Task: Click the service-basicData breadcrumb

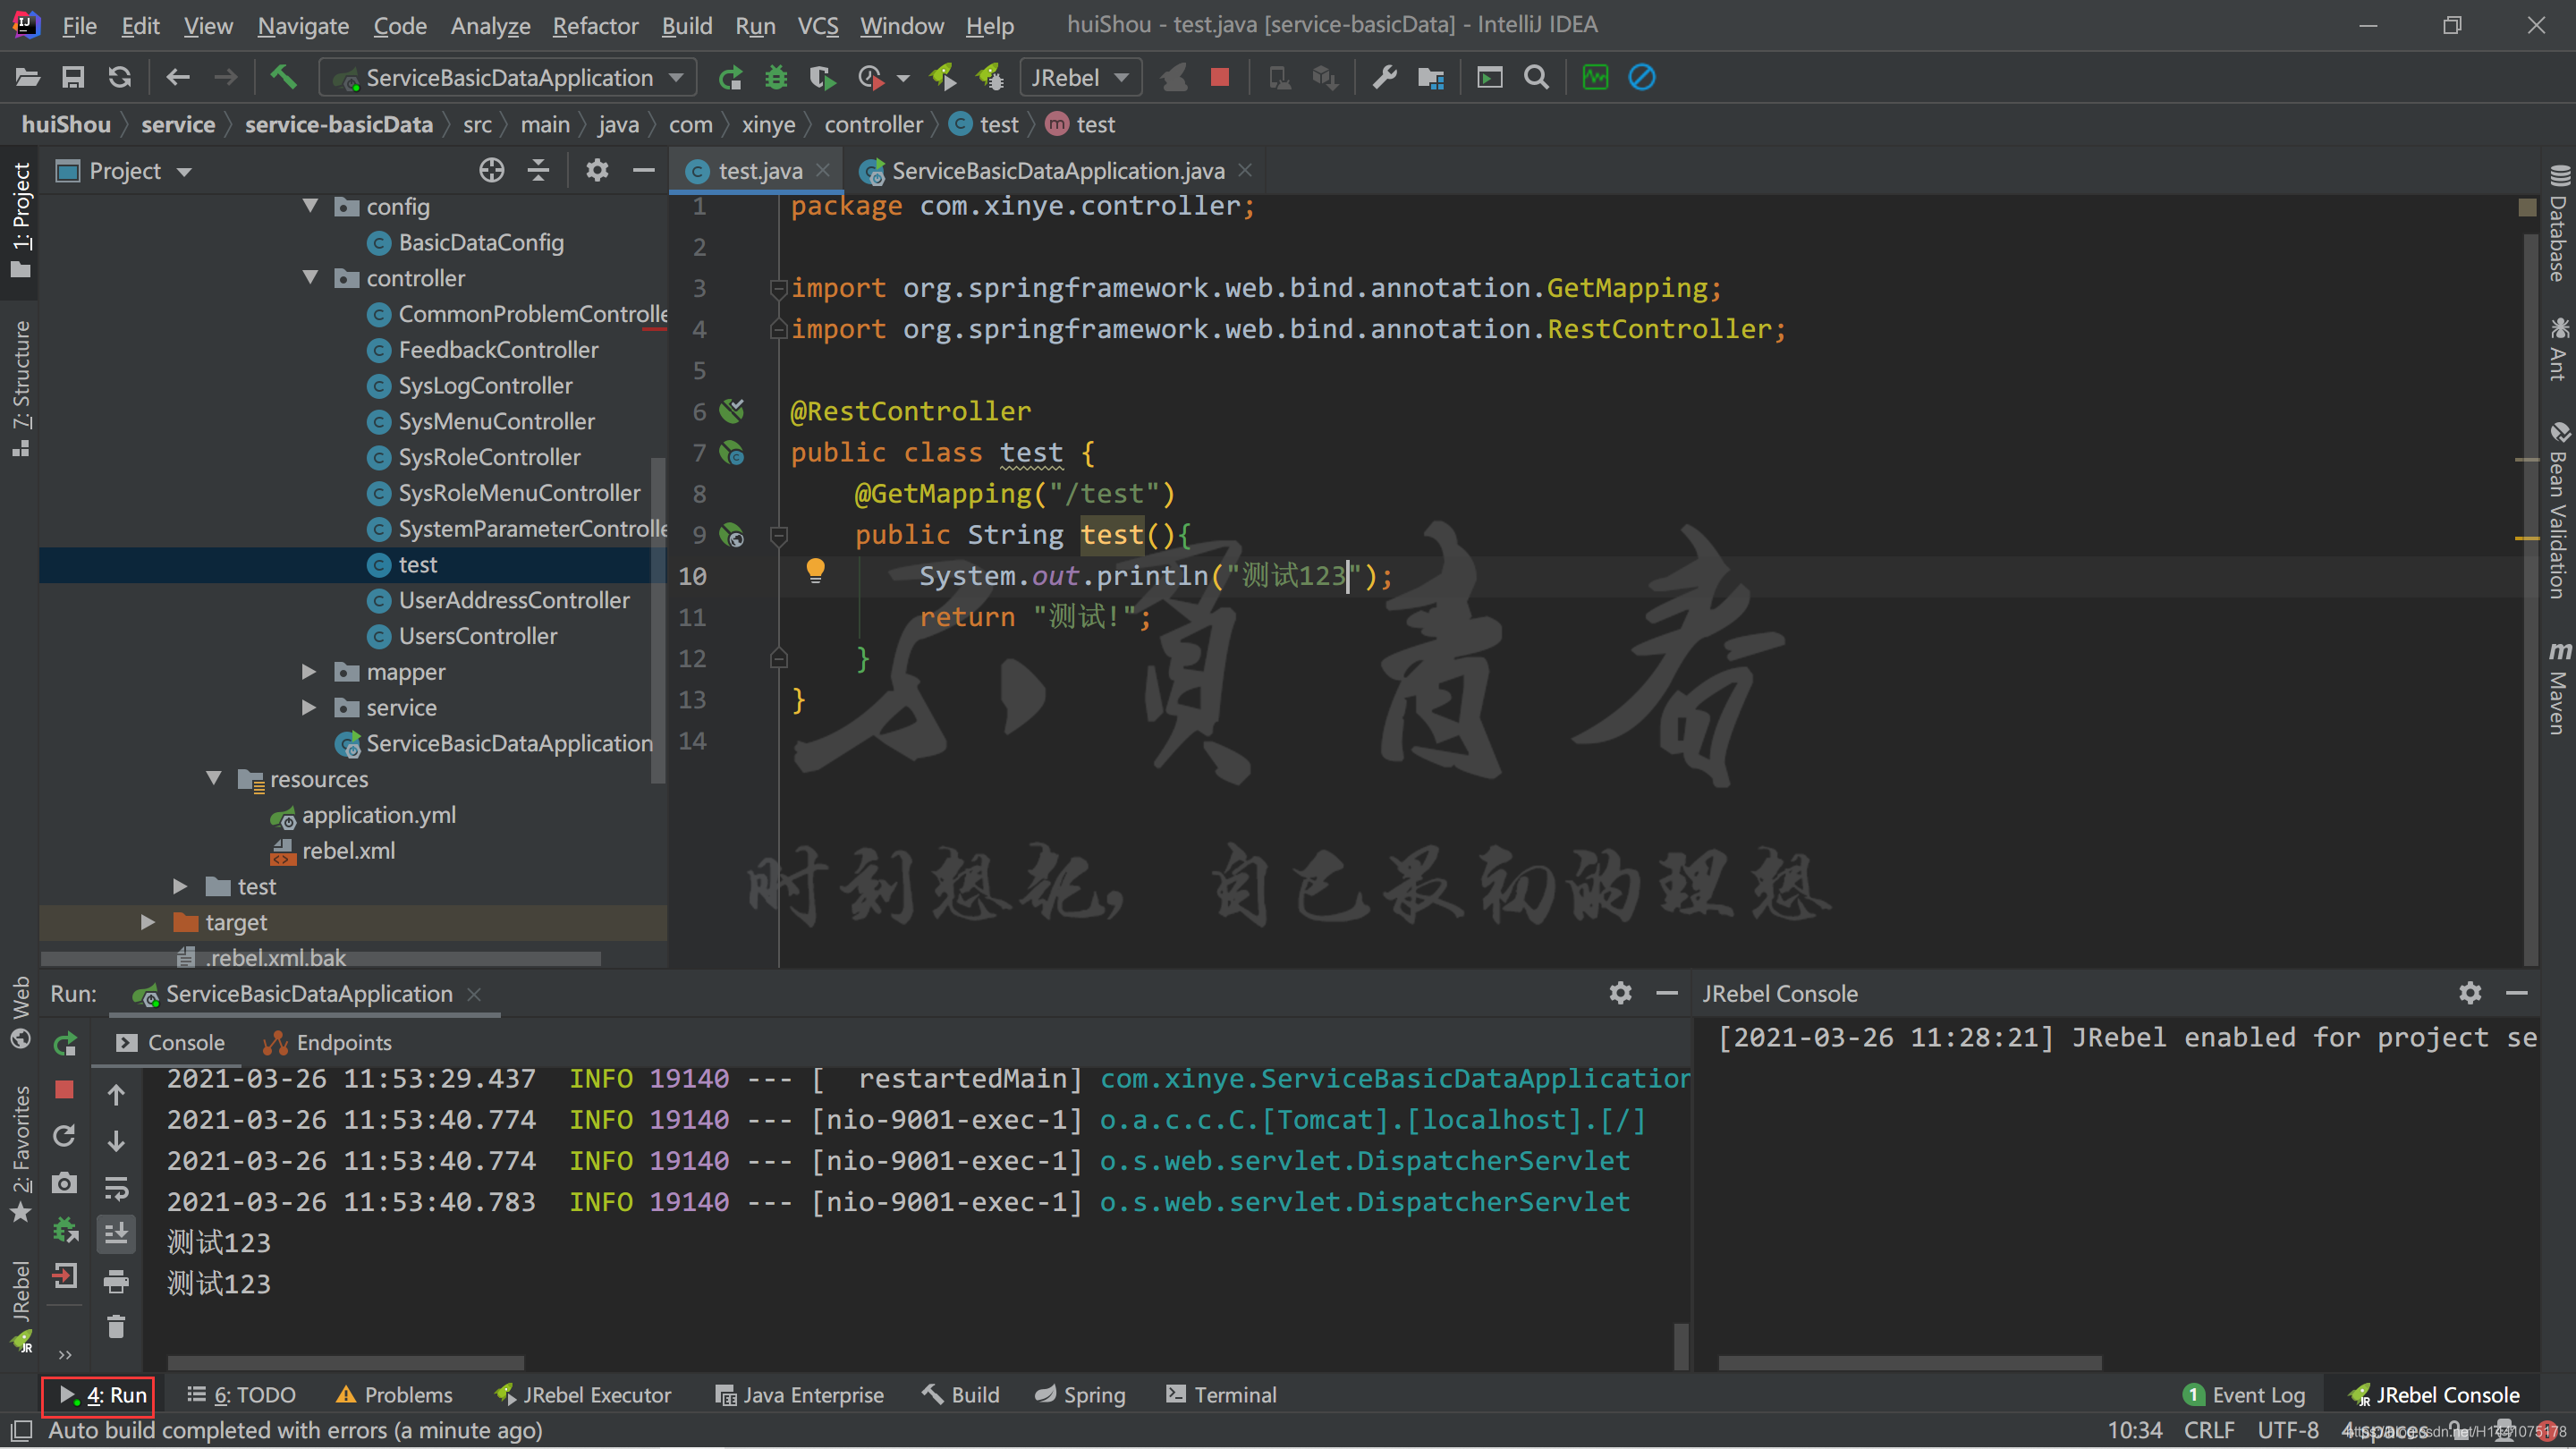Action: pos(339,125)
